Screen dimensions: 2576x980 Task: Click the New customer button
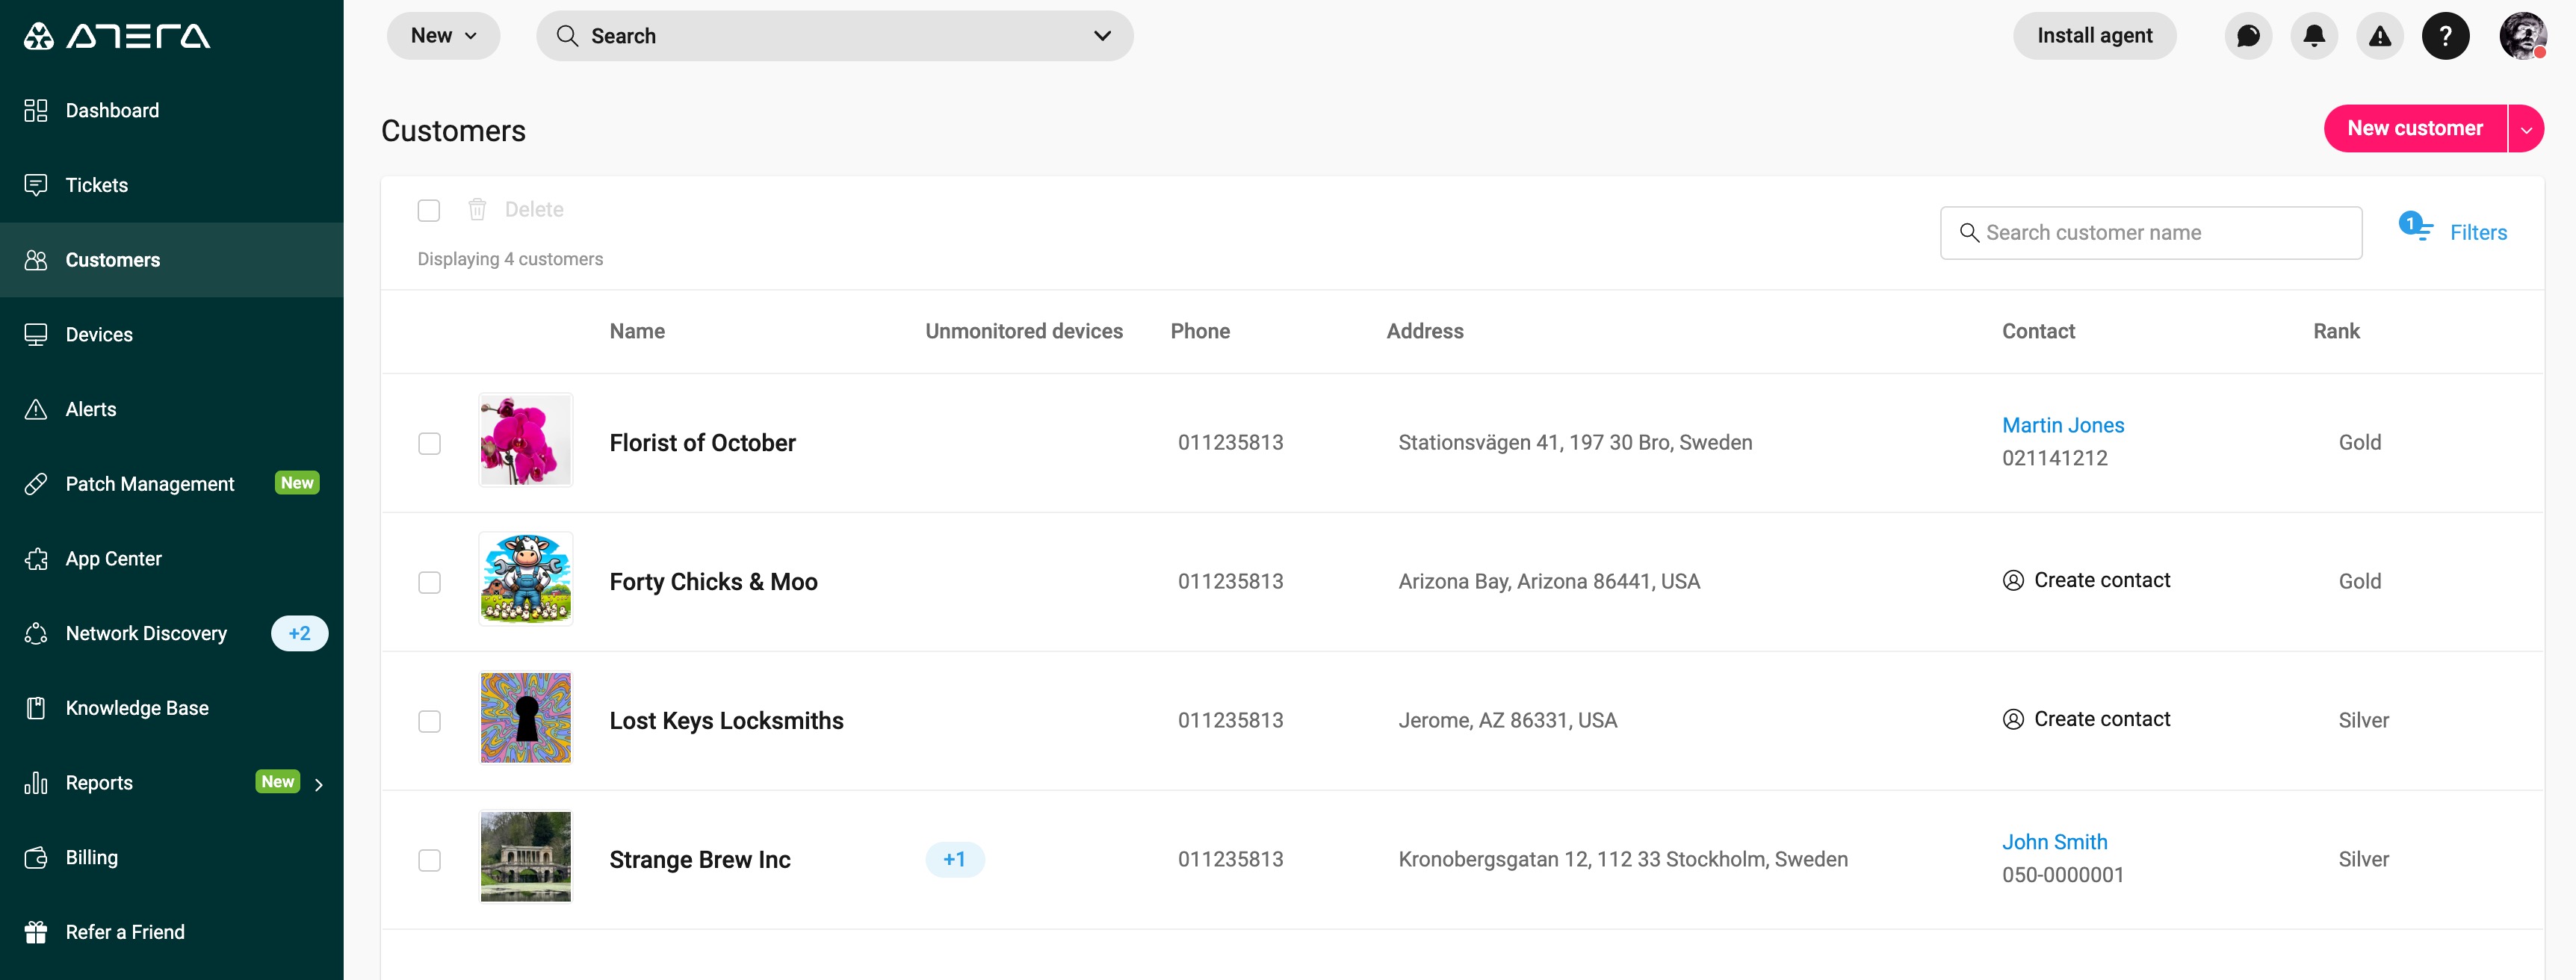pos(2415,129)
